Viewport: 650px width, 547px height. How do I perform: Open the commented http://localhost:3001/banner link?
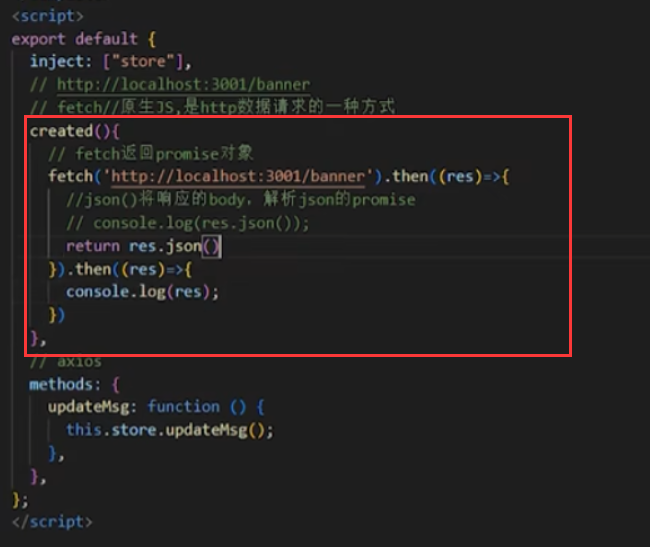pos(183,85)
